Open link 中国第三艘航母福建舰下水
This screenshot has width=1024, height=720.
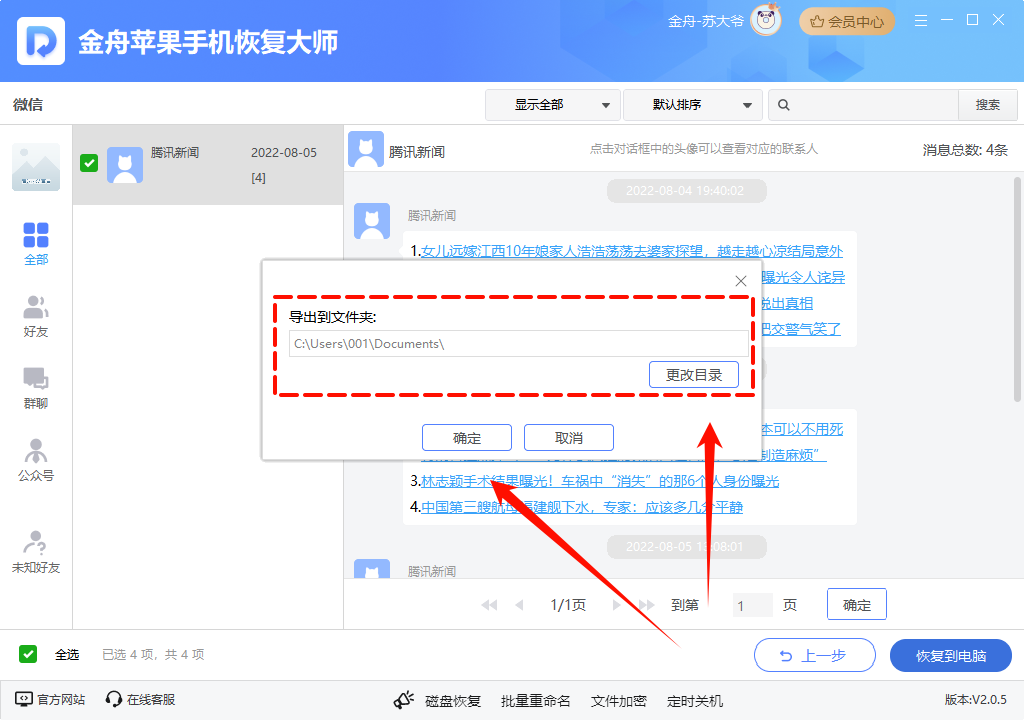tap(582, 507)
